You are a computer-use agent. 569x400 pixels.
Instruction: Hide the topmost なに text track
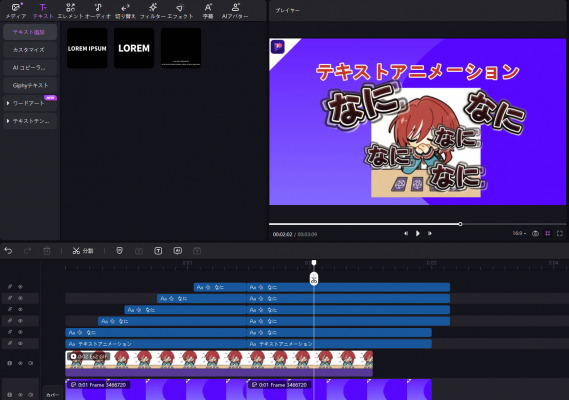pyautogui.click(x=21, y=287)
